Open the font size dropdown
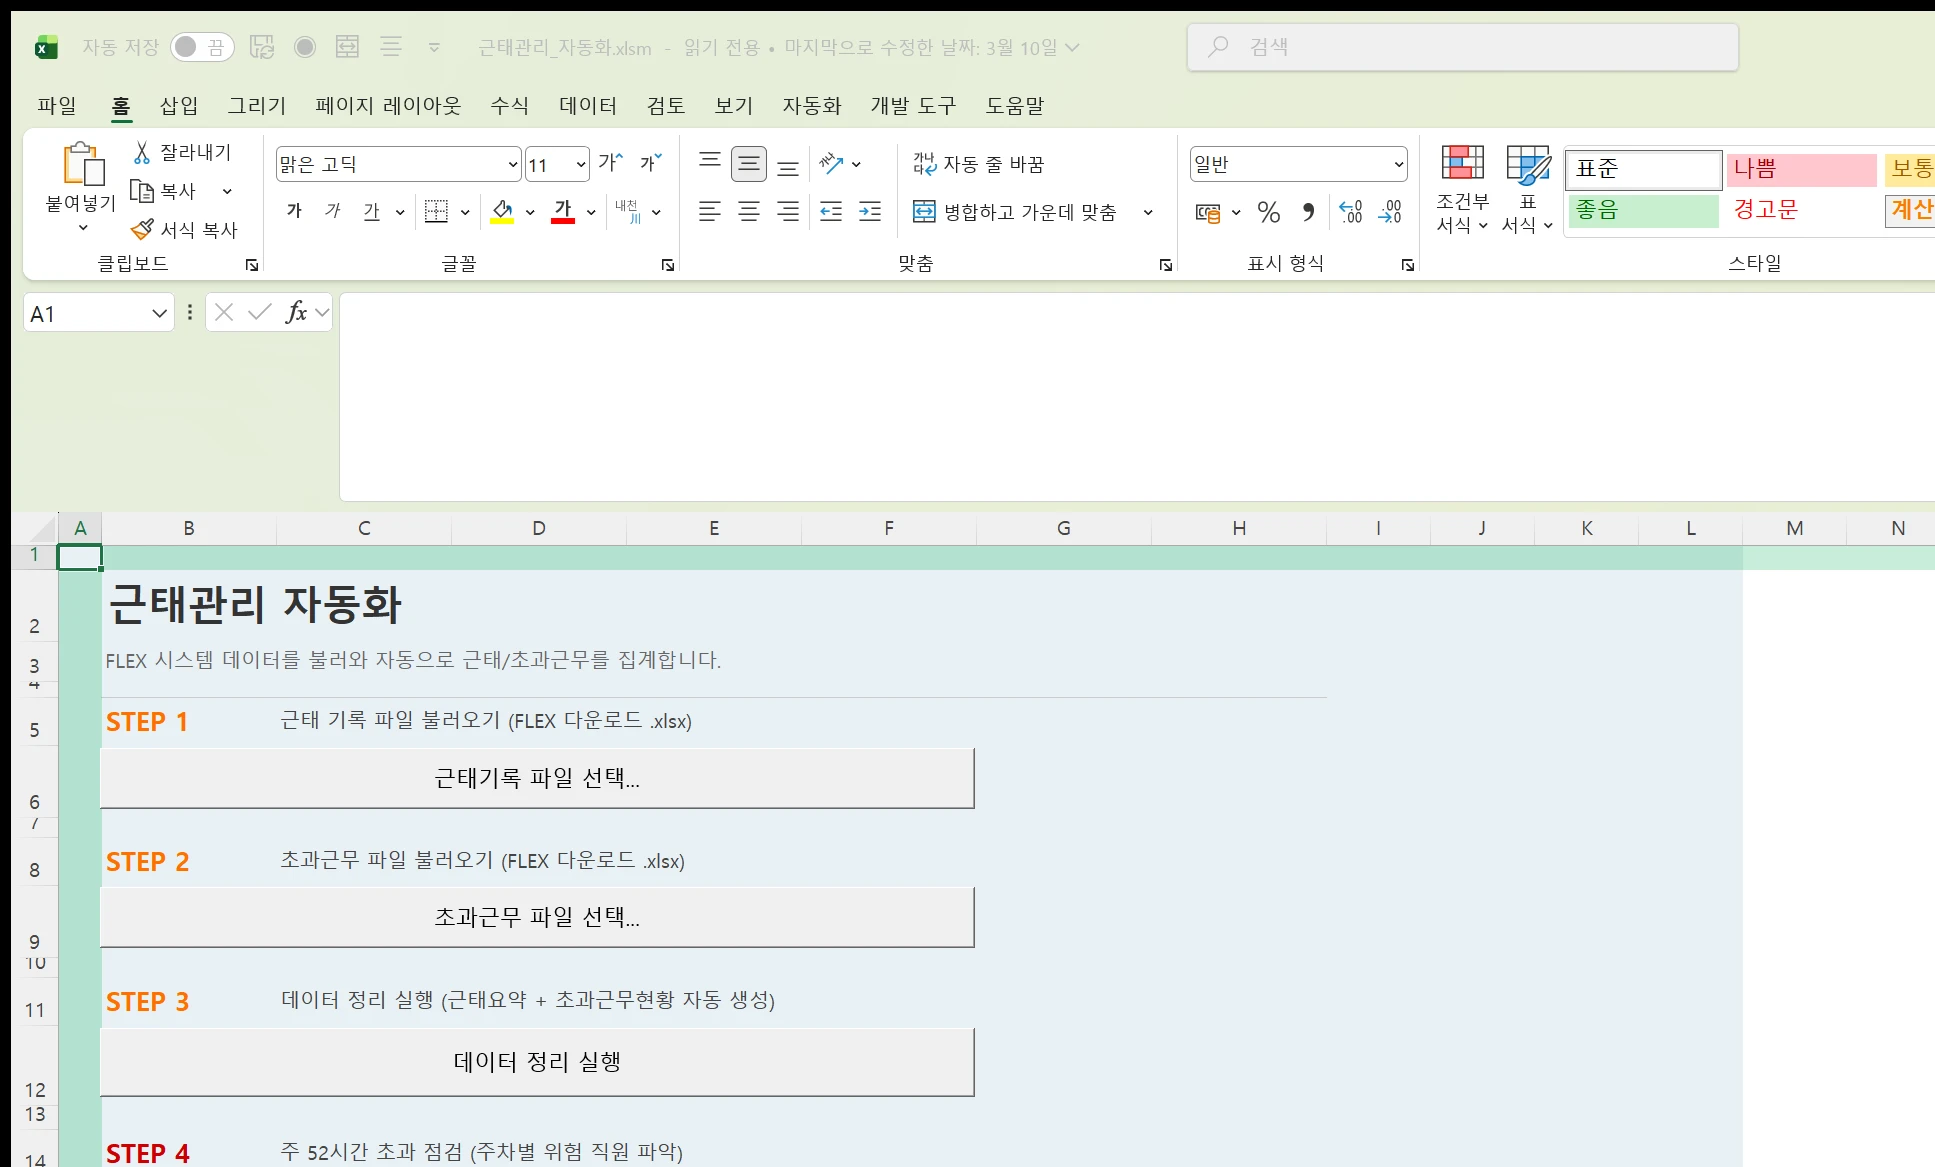Image resolution: width=1935 pixels, height=1167 pixels. 581,164
